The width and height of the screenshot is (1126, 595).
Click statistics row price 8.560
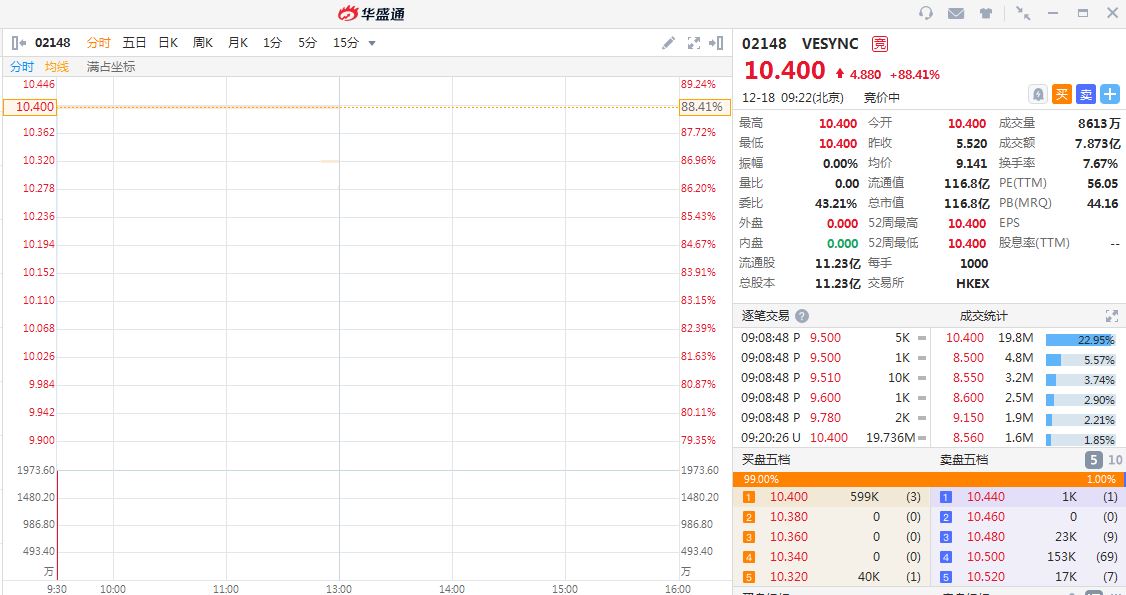point(968,437)
